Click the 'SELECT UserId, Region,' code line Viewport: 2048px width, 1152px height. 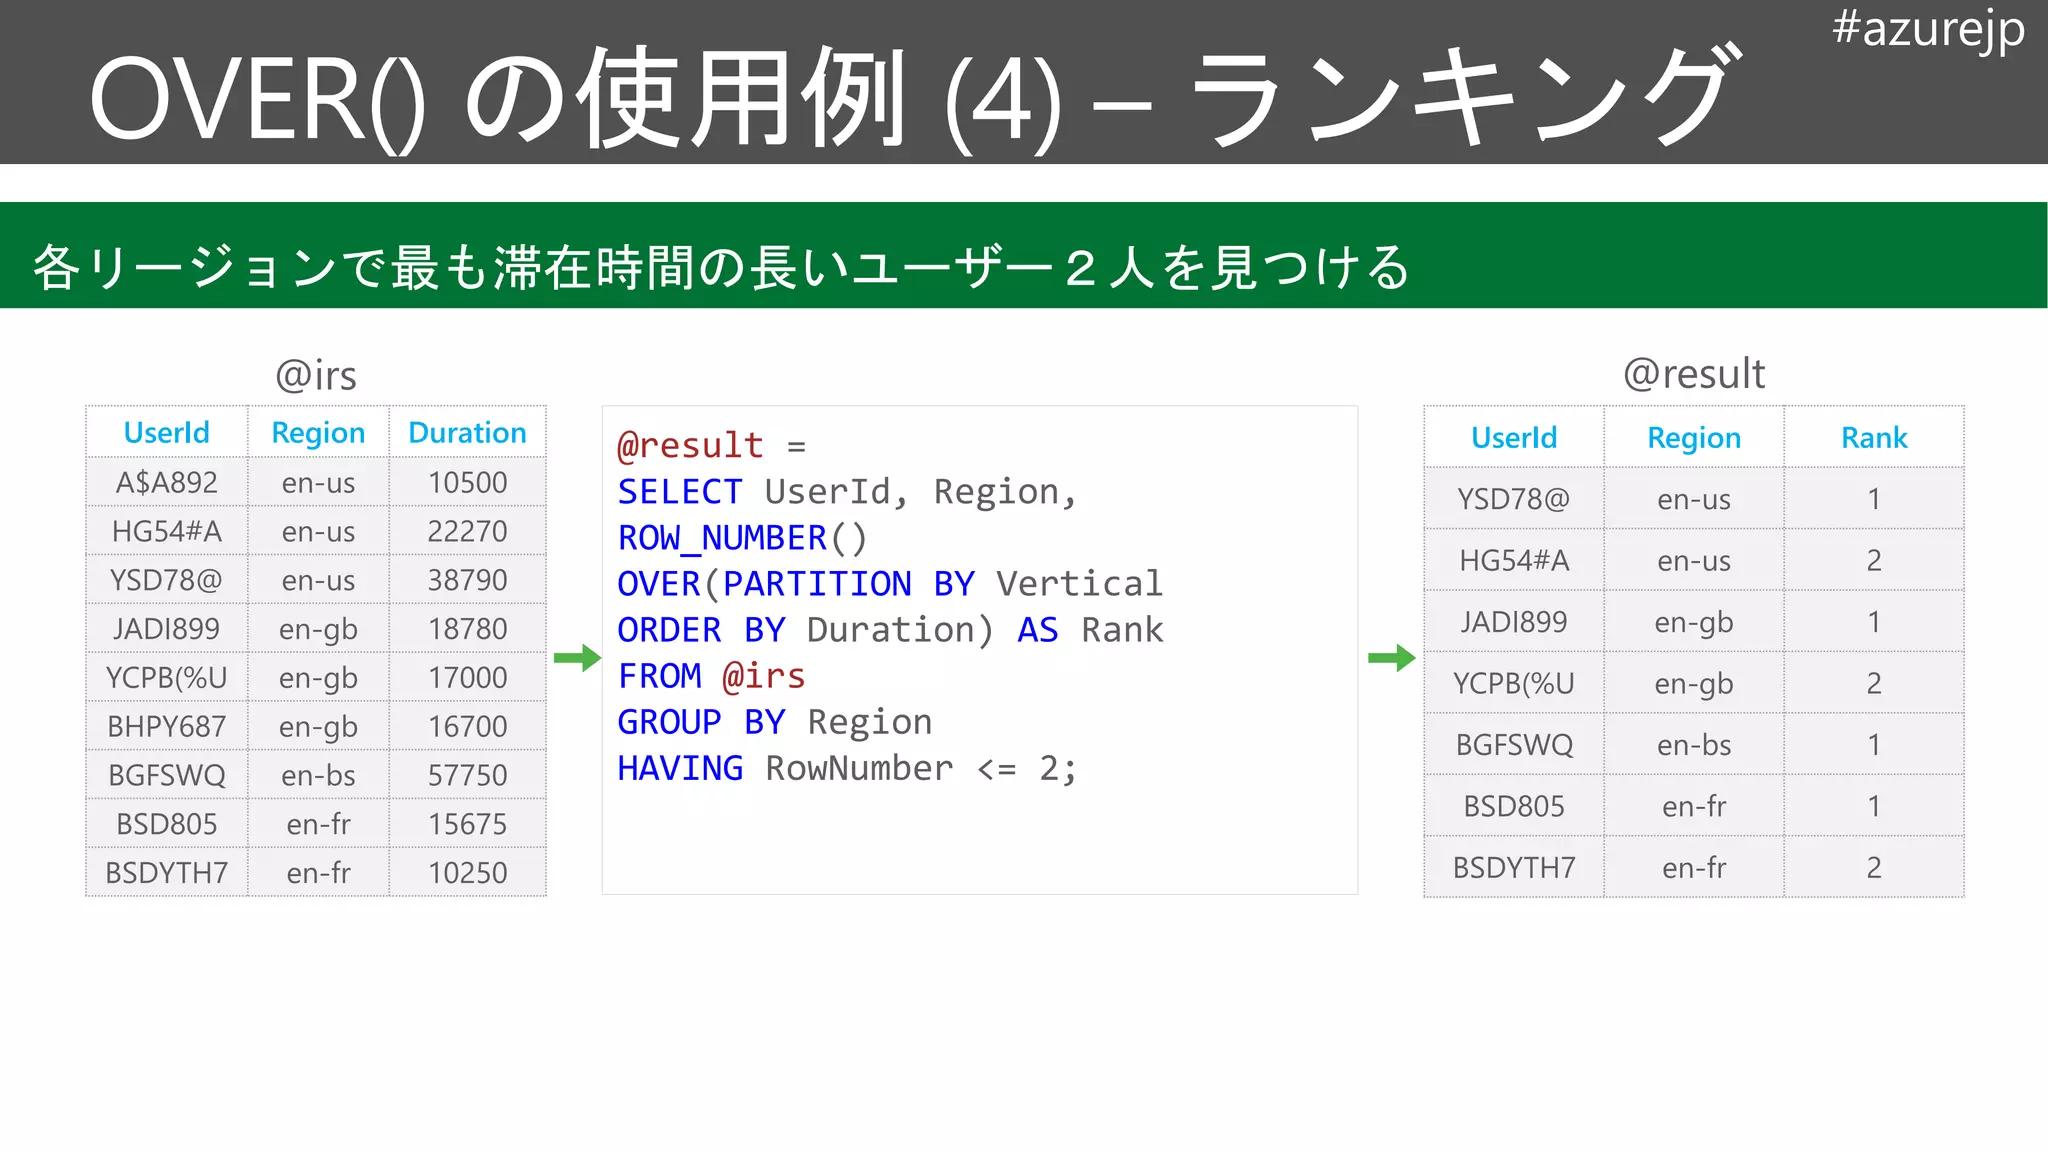click(x=847, y=492)
